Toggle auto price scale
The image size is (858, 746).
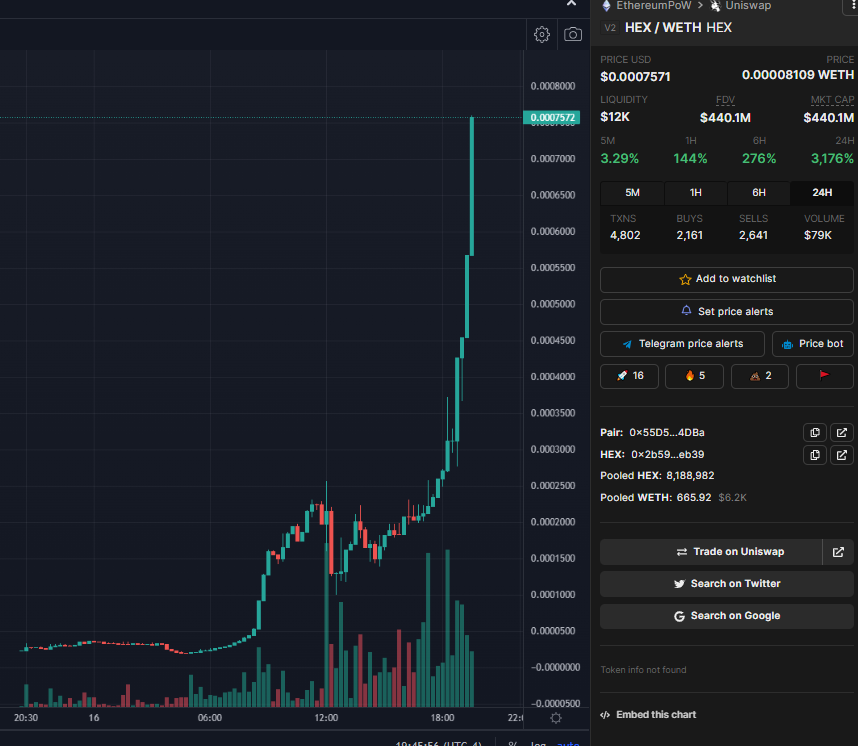568,743
